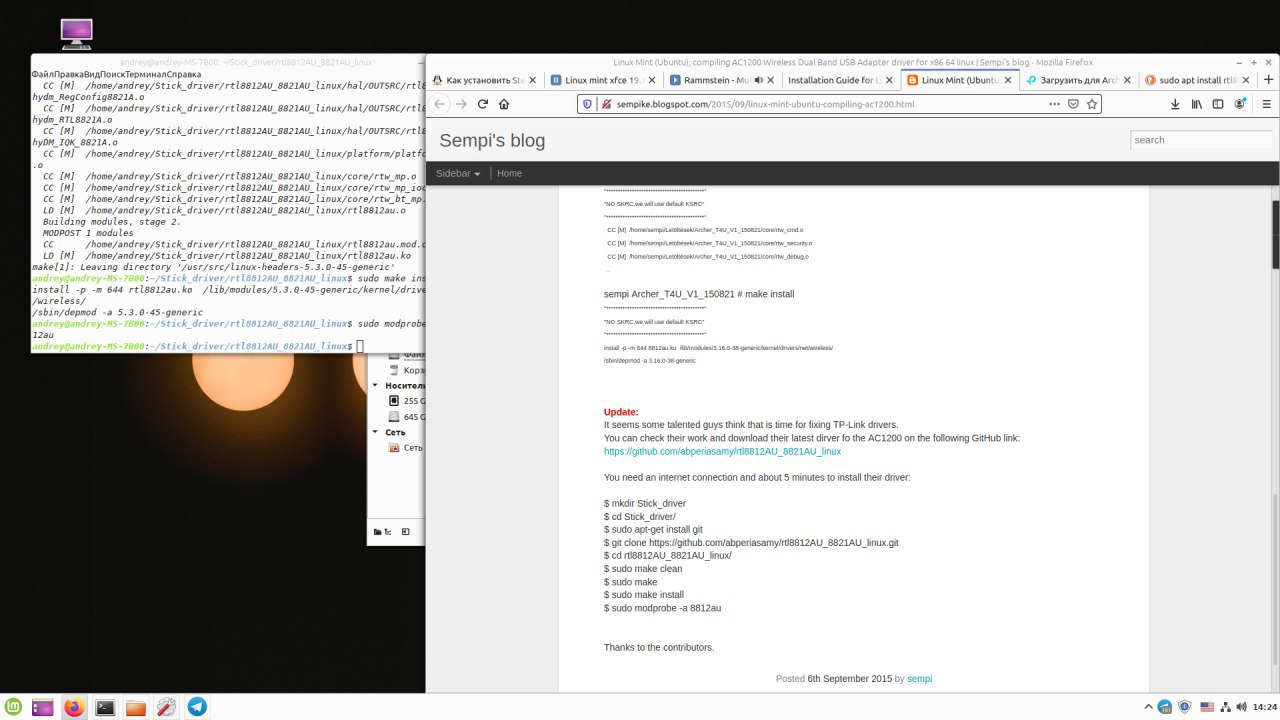This screenshot has height=720, width=1280.
Task: Switch to 'Загрузить для Arch' tab
Action: [1078, 80]
